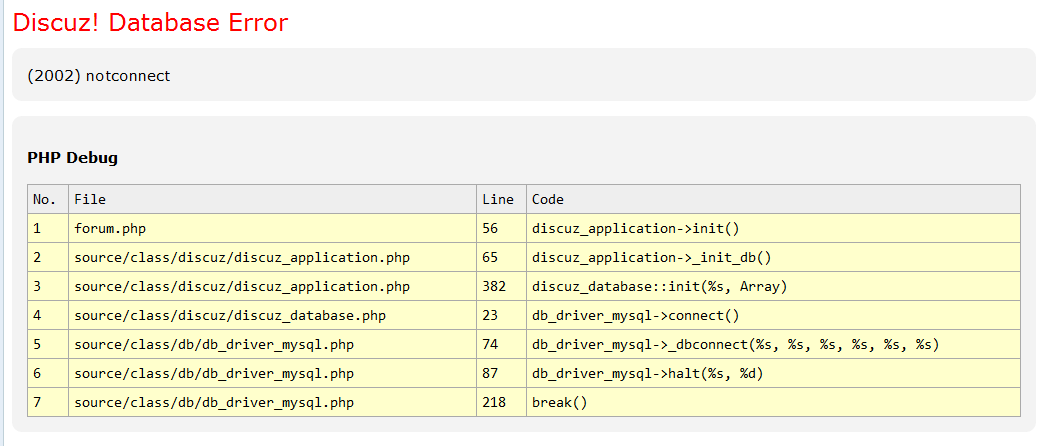Select the 'Discuz! Database Error' heading
Screen dimensions: 1044x446
pyautogui.click(x=150, y=23)
